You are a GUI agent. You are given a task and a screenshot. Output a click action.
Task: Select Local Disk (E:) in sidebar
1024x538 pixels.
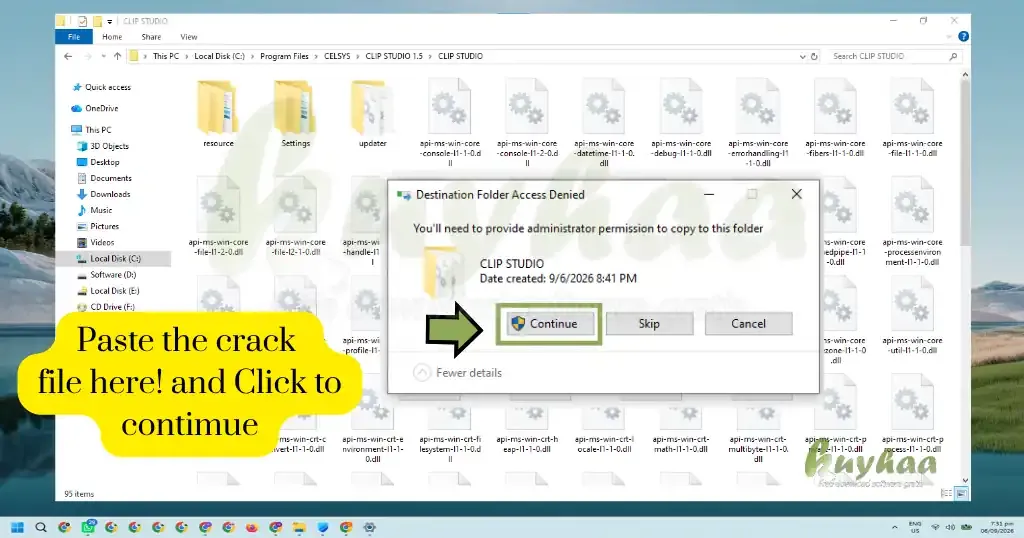108,291
